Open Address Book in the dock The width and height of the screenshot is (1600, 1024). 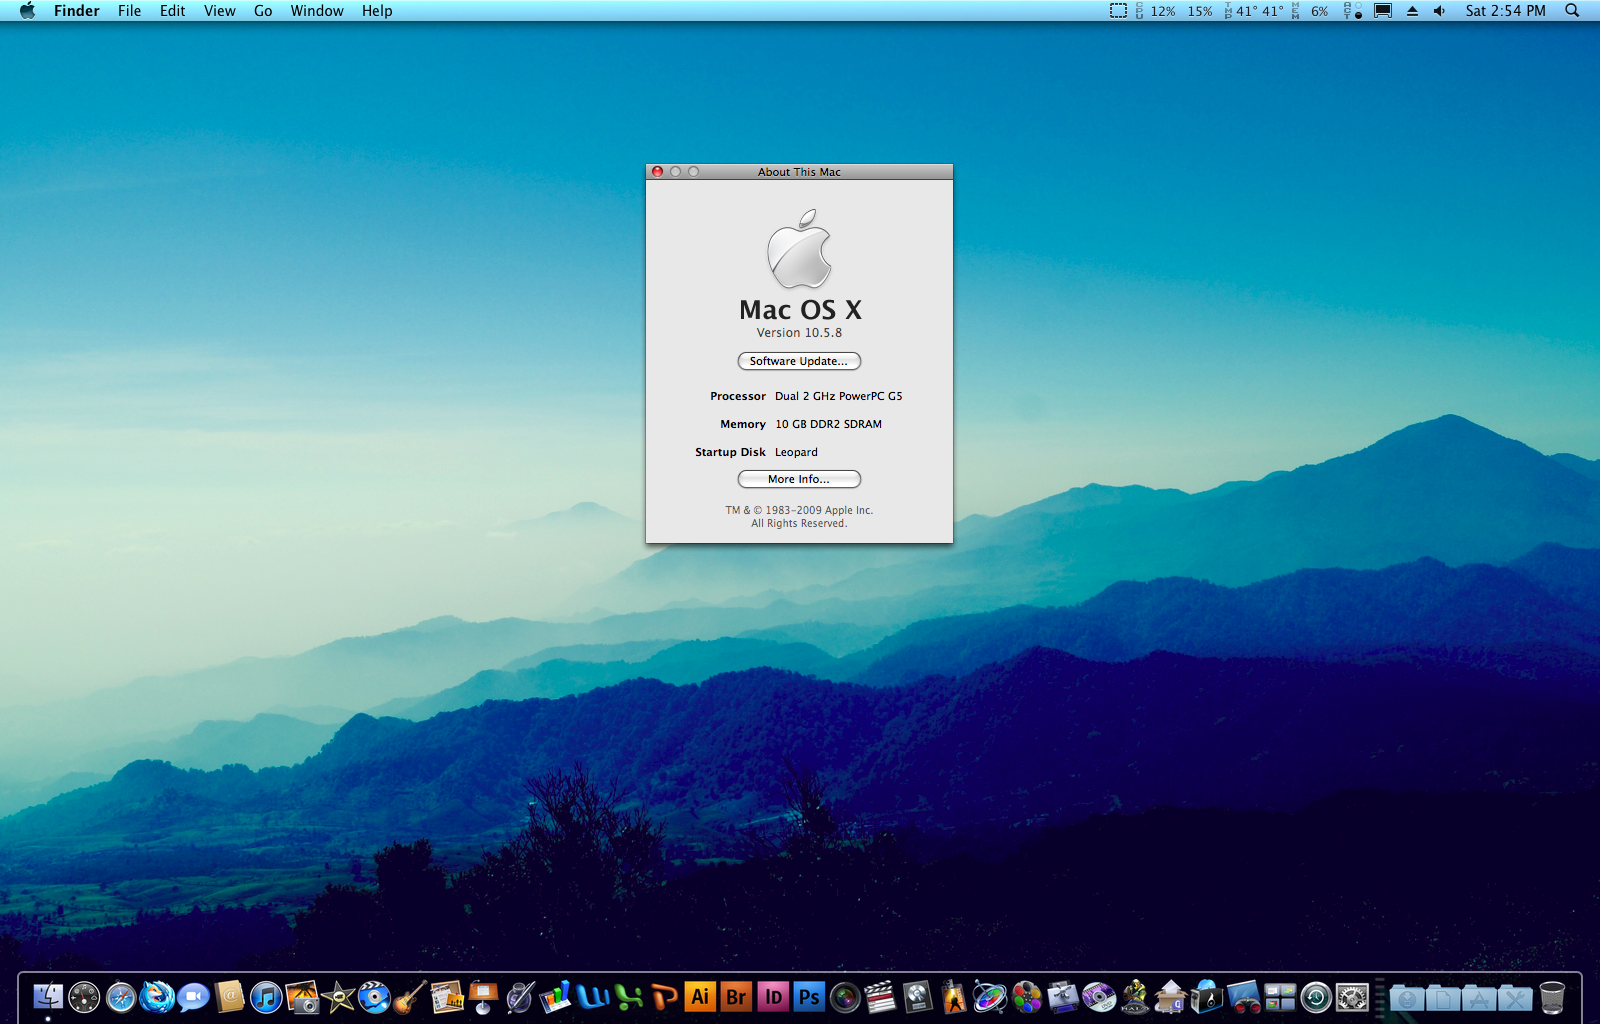click(230, 997)
